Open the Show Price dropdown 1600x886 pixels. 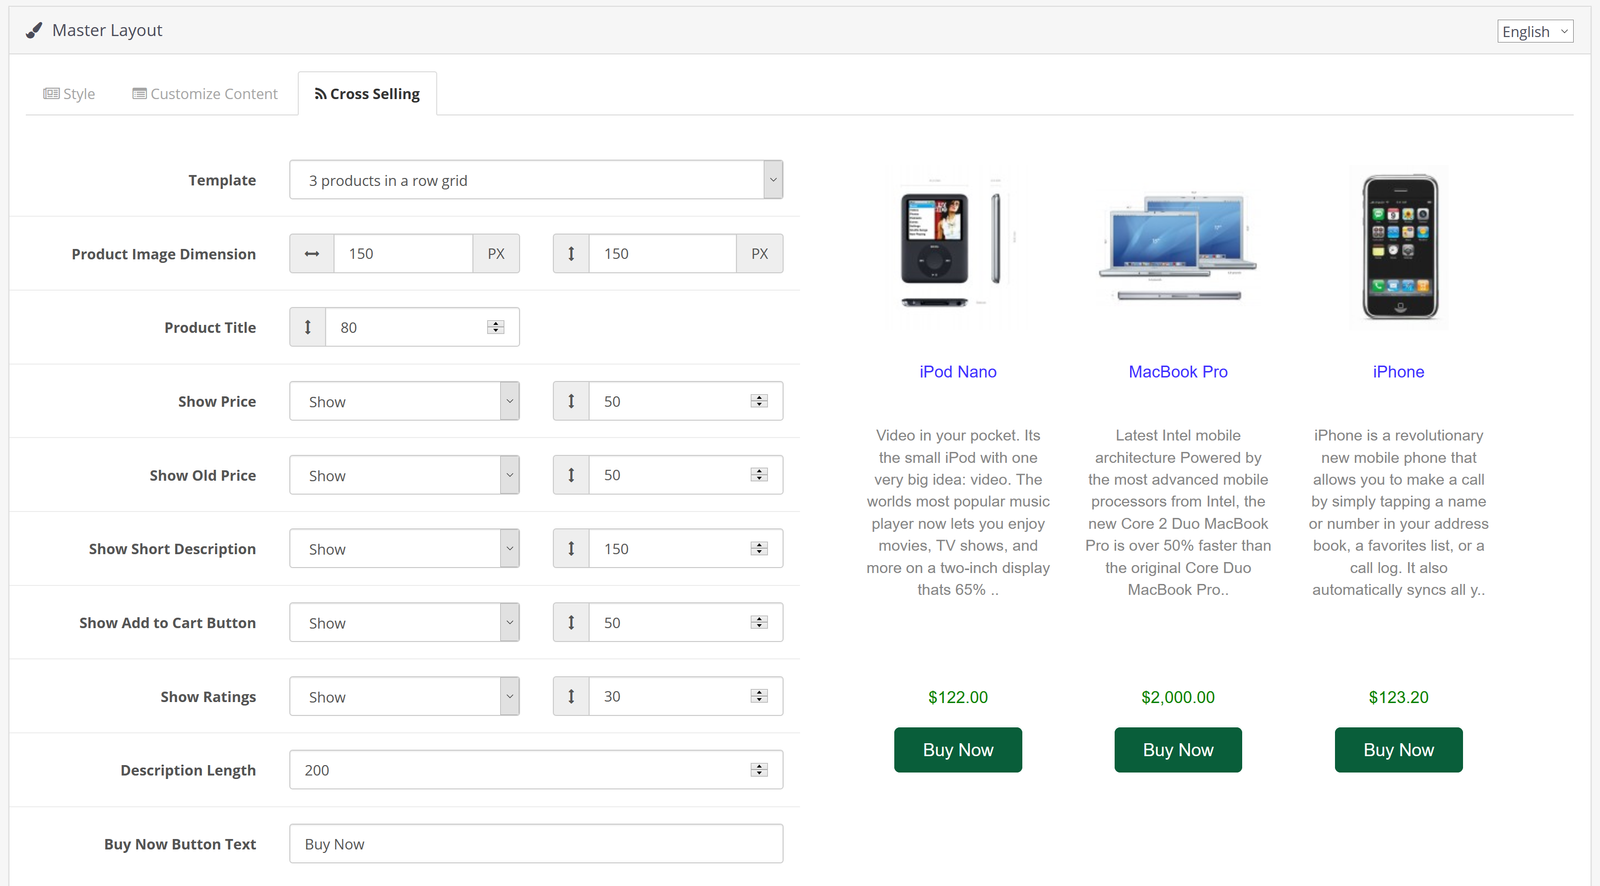(x=404, y=401)
